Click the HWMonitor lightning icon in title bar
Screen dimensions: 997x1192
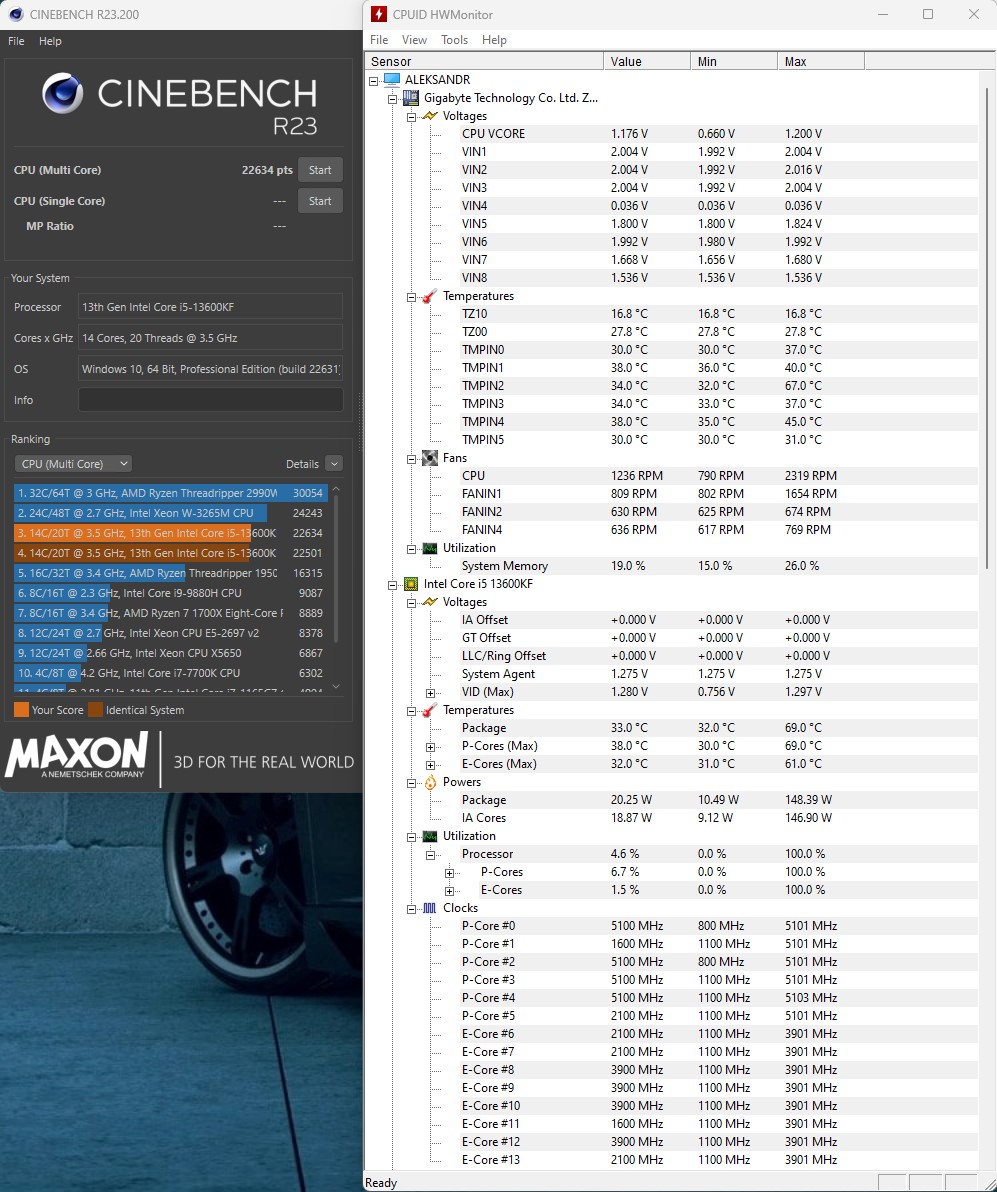tap(379, 14)
